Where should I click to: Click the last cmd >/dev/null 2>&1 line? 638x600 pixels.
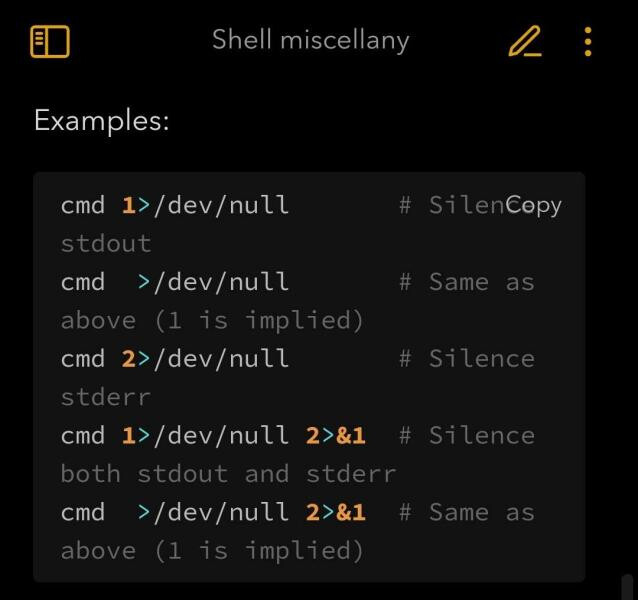tap(213, 513)
